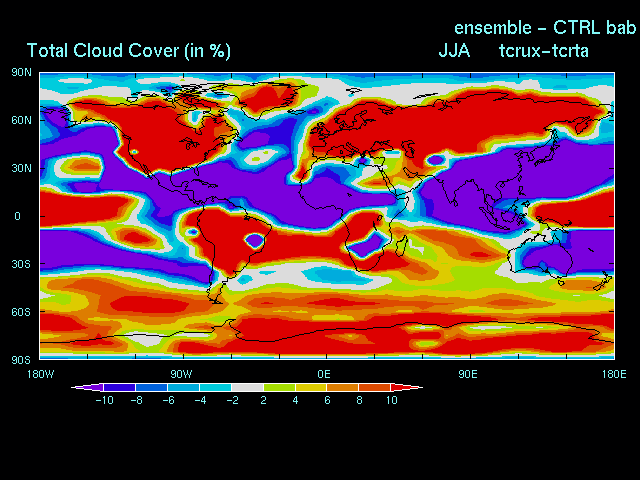
Task: Click the 30S latitude label
Action: 21,264
